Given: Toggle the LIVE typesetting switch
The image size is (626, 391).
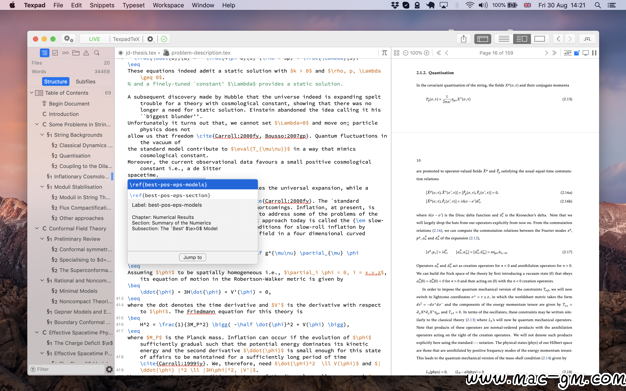Looking at the screenshot, I should click(94, 39).
